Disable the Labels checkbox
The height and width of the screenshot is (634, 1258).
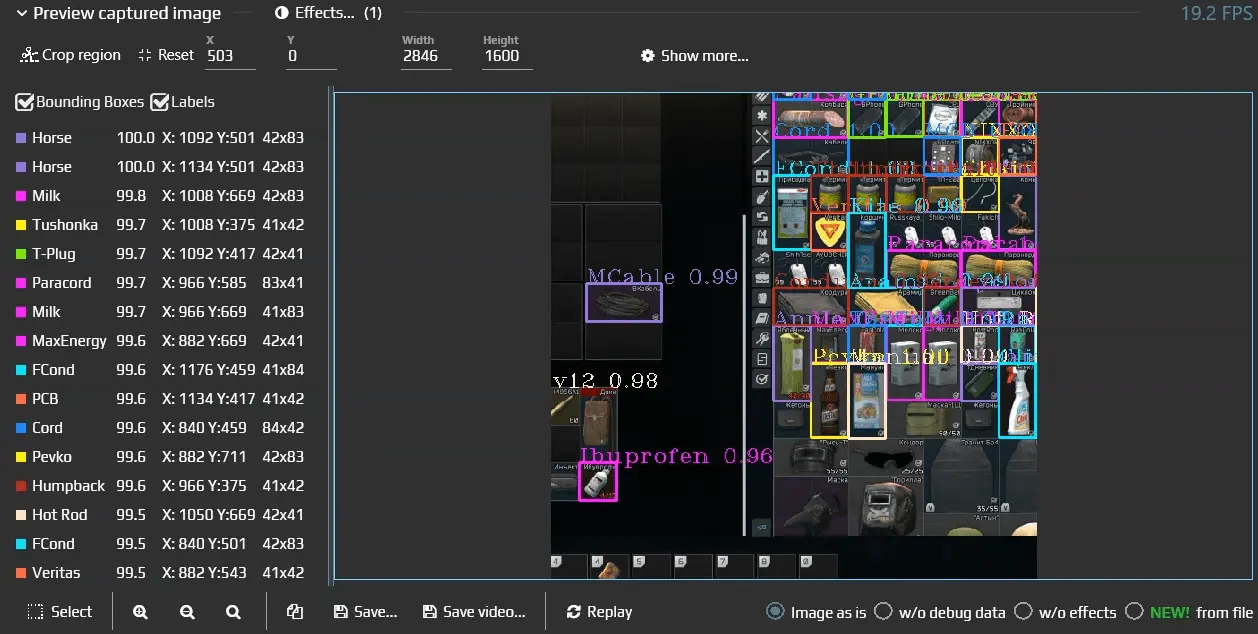pyautogui.click(x=160, y=101)
